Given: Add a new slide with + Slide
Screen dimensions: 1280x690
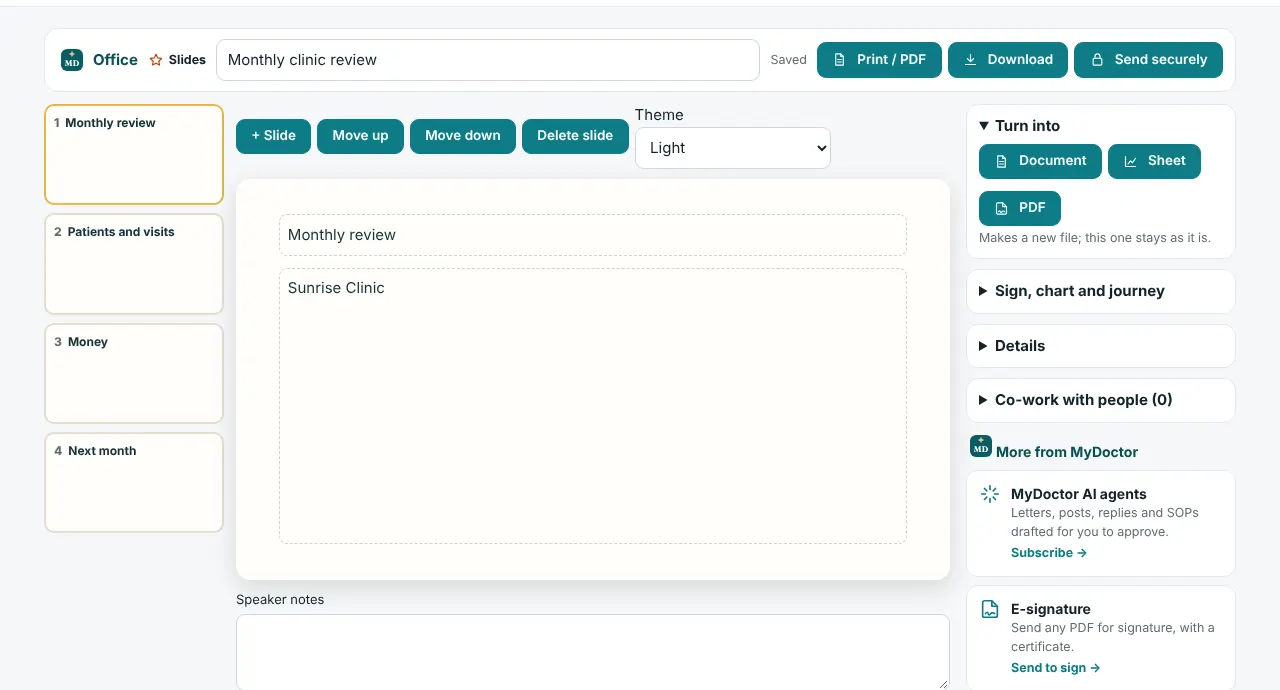Looking at the screenshot, I should [274, 136].
